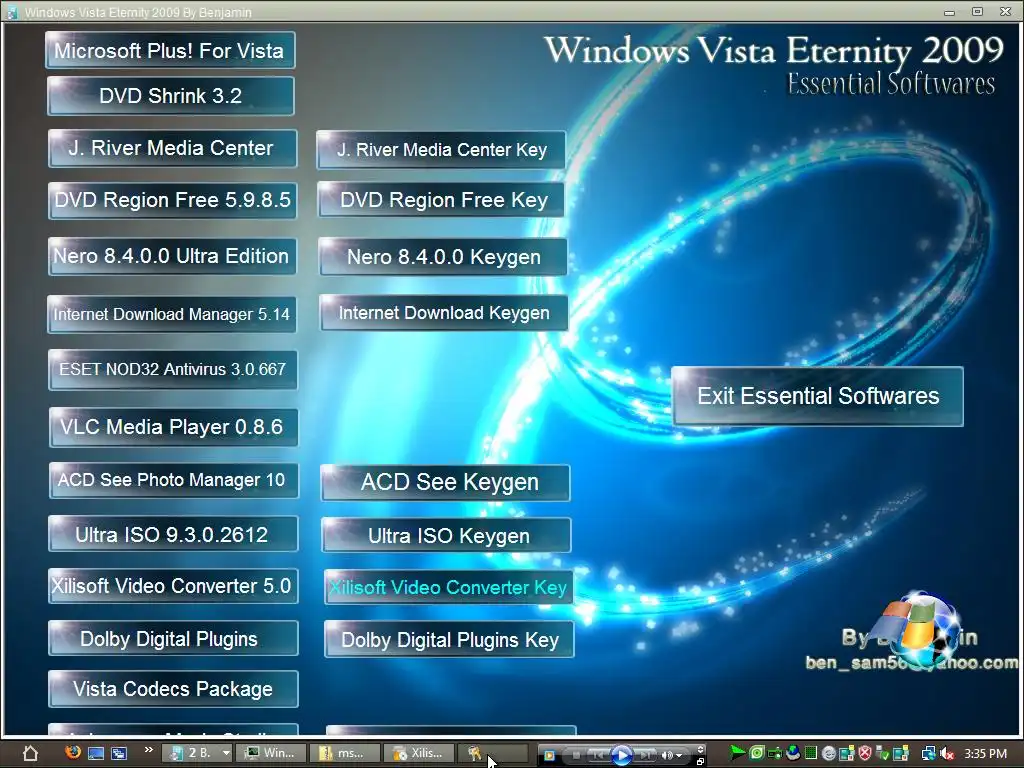Viewport: 1024px width, 768px height.
Task: Click the Start home icon on taskbar
Action: click(x=30, y=753)
